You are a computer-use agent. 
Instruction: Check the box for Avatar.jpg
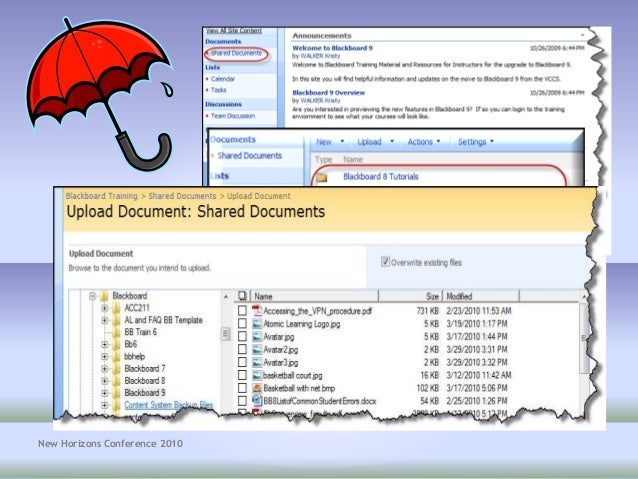pos(242,337)
